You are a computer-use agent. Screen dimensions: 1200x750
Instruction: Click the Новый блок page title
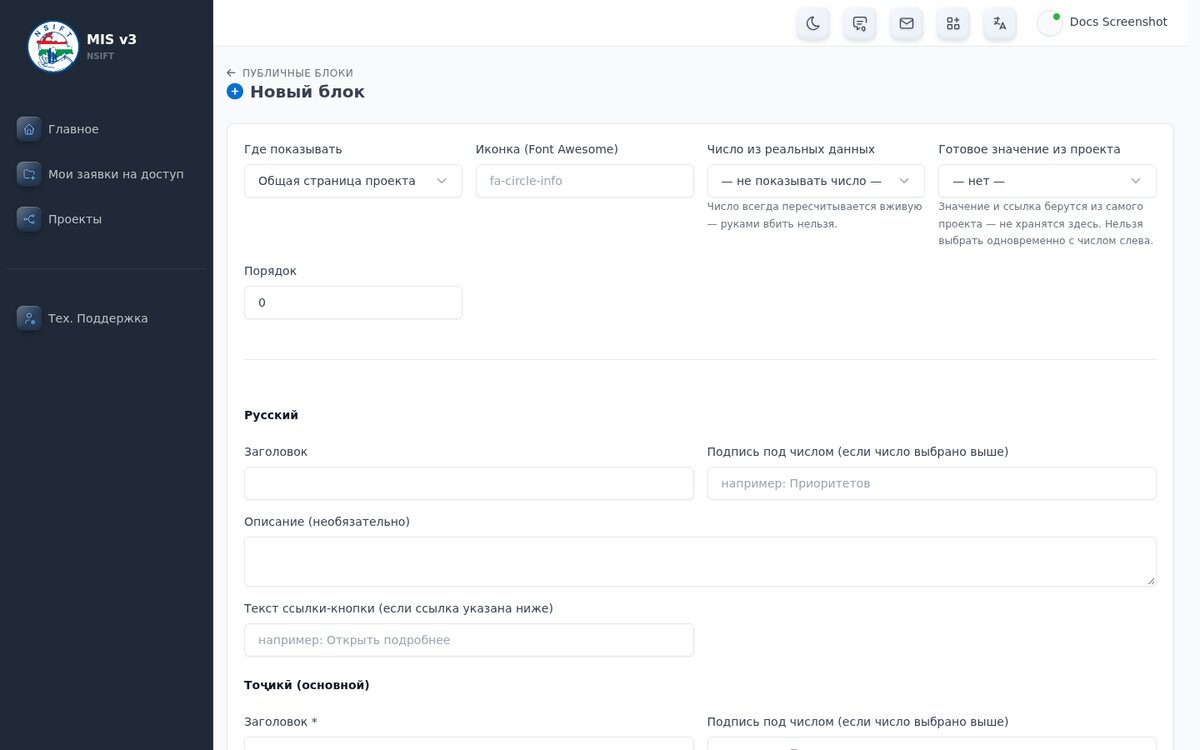(x=307, y=92)
